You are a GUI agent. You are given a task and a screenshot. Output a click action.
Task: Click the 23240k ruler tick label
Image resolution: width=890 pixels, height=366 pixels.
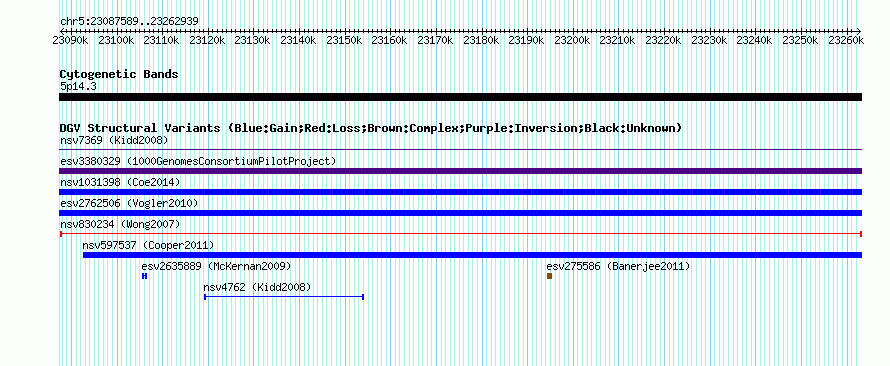tap(754, 40)
